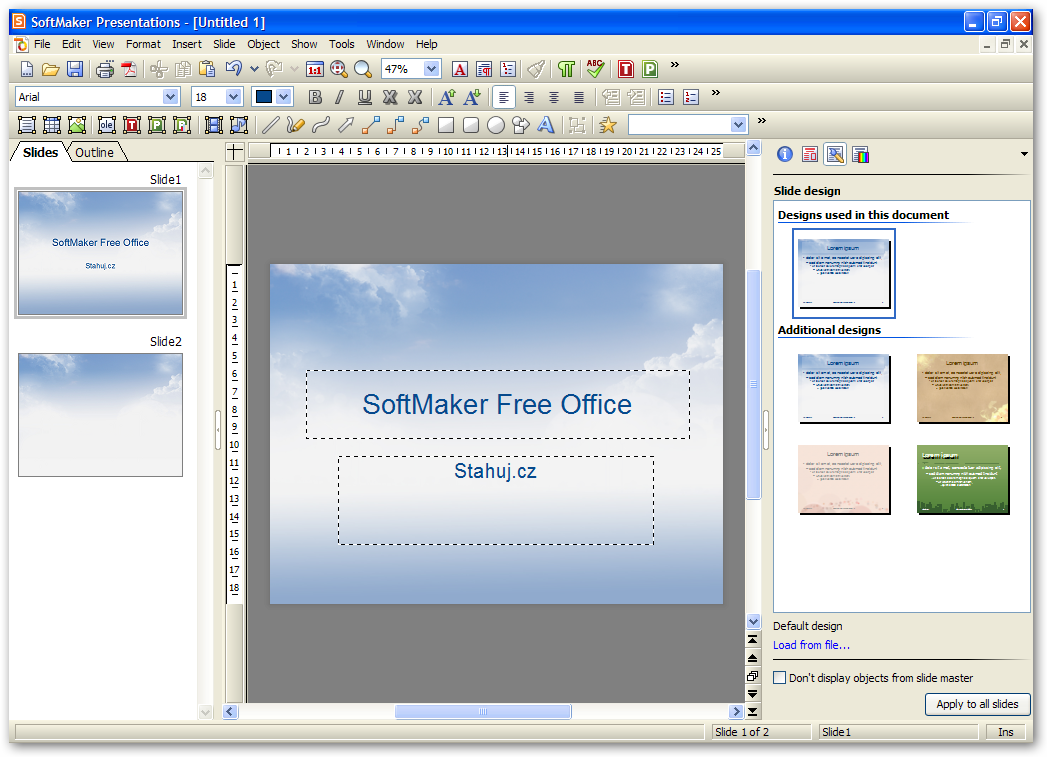
Task: Open the info icon in sidebar
Action: [x=785, y=154]
